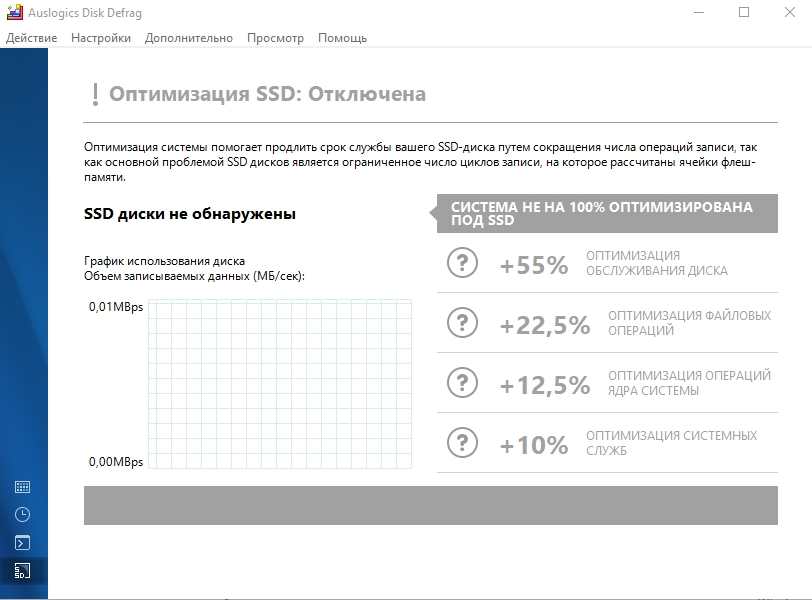The width and height of the screenshot is (812, 600).
Task: Click inside the disk usage graph grid
Action: click(280, 384)
